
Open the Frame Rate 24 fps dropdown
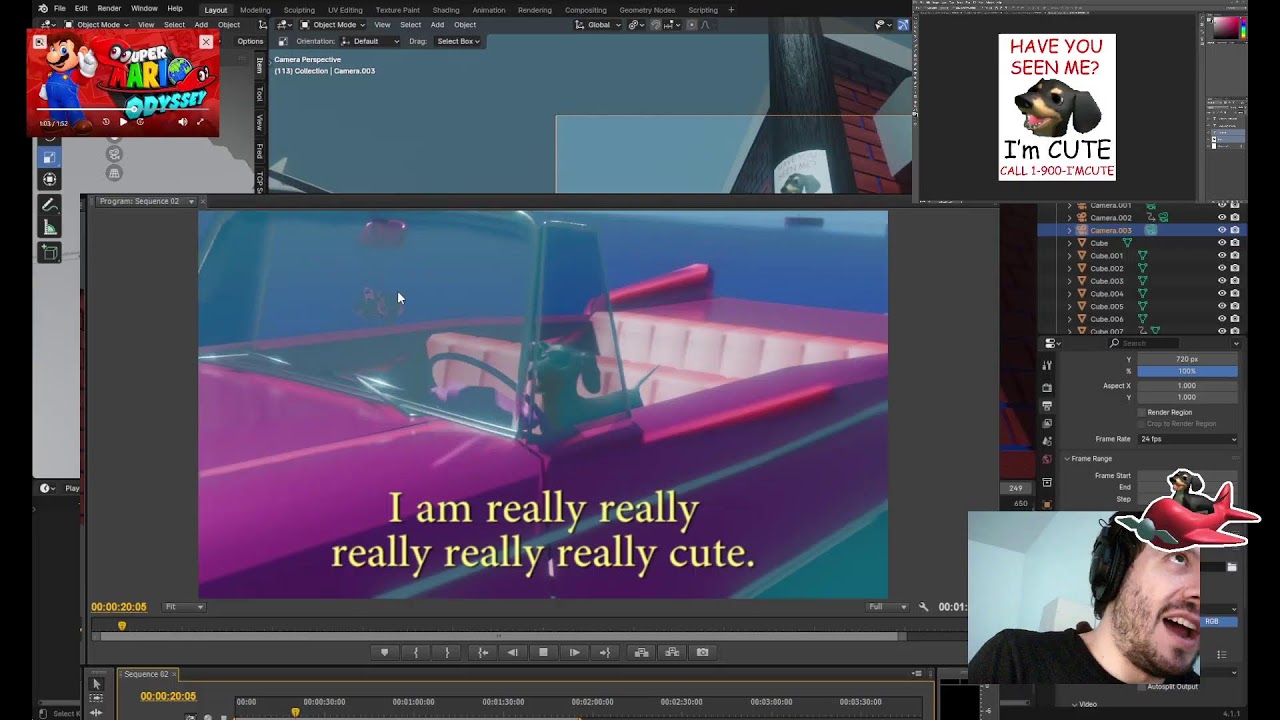click(x=1187, y=439)
